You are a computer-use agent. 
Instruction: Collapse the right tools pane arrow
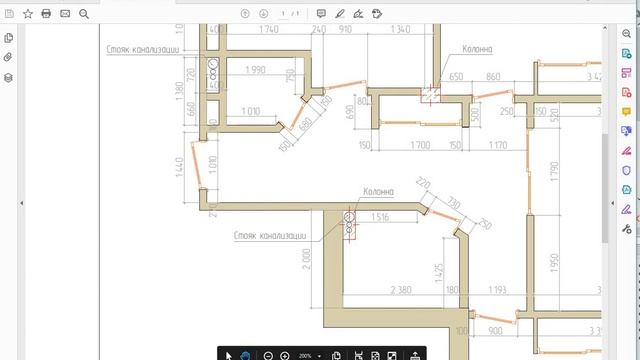(612, 203)
